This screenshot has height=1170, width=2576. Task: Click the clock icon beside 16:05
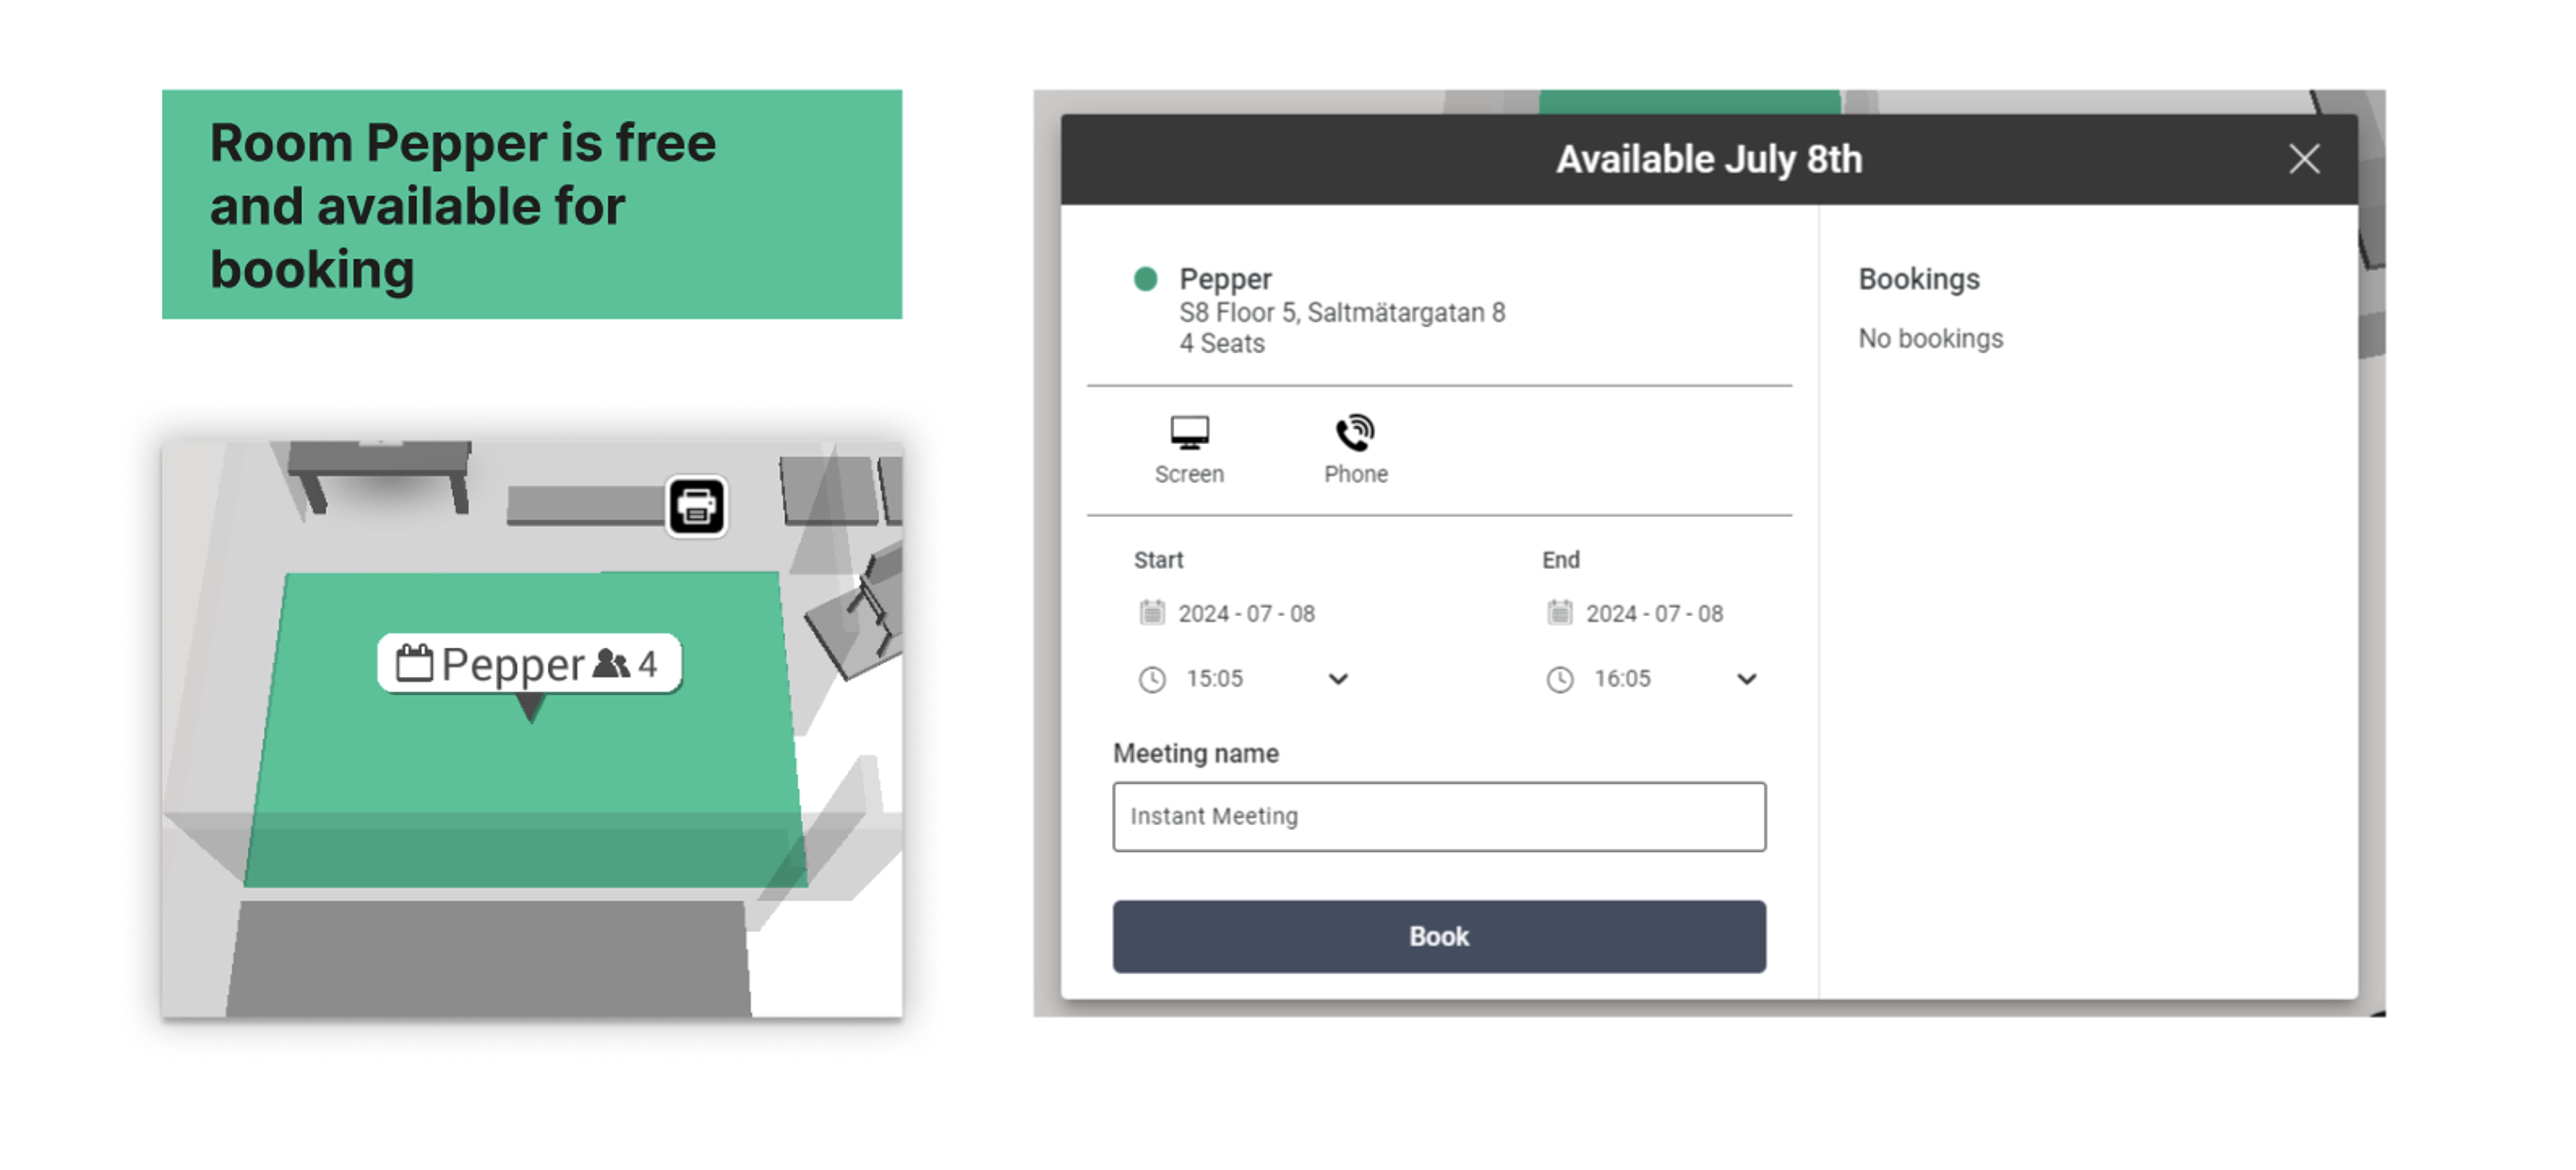click(x=1560, y=679)
